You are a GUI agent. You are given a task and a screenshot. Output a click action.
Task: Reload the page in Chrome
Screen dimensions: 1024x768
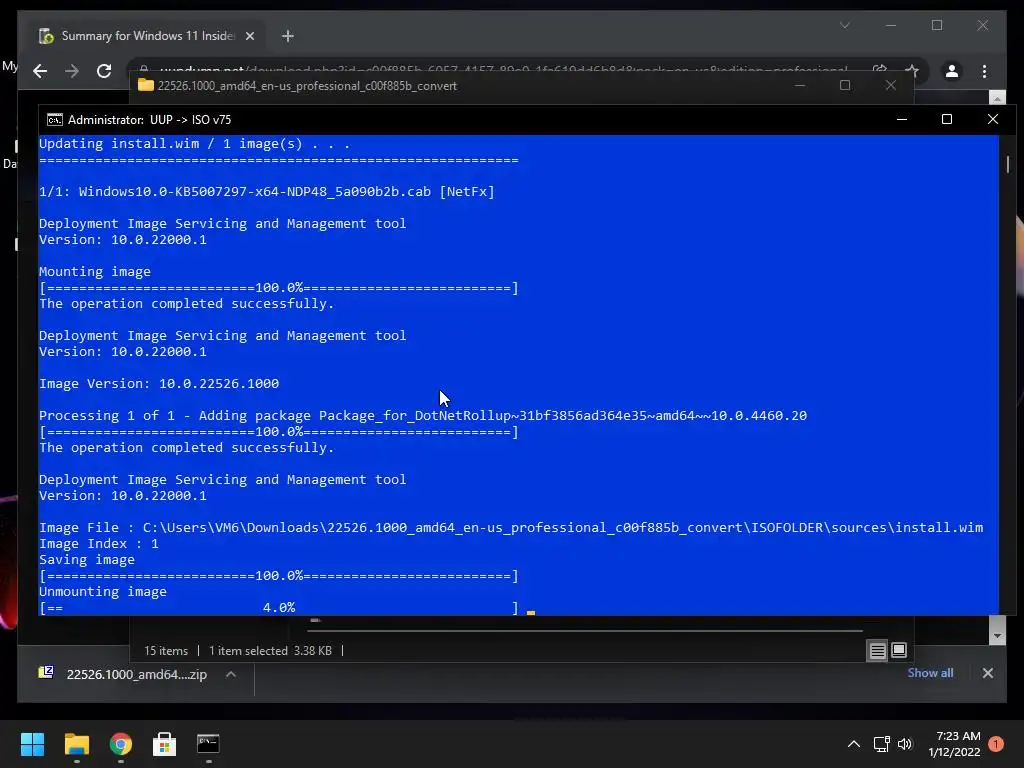pyautogui.click(x=104, y=71)
